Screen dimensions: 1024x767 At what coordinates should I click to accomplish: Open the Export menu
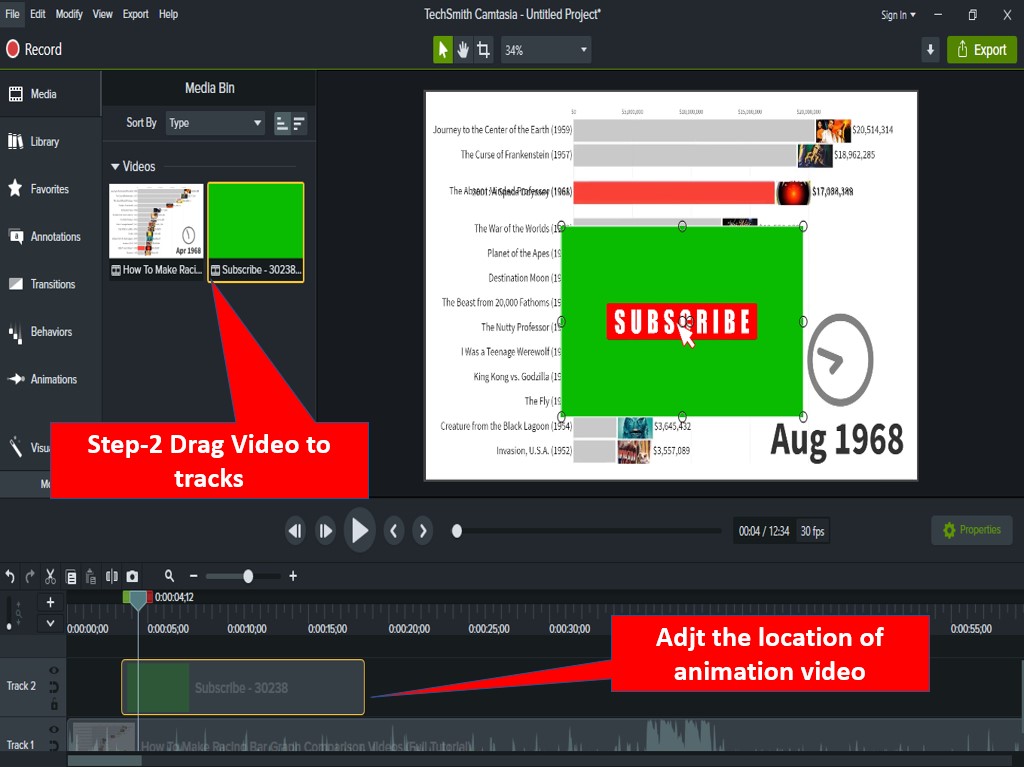point(136,14)
